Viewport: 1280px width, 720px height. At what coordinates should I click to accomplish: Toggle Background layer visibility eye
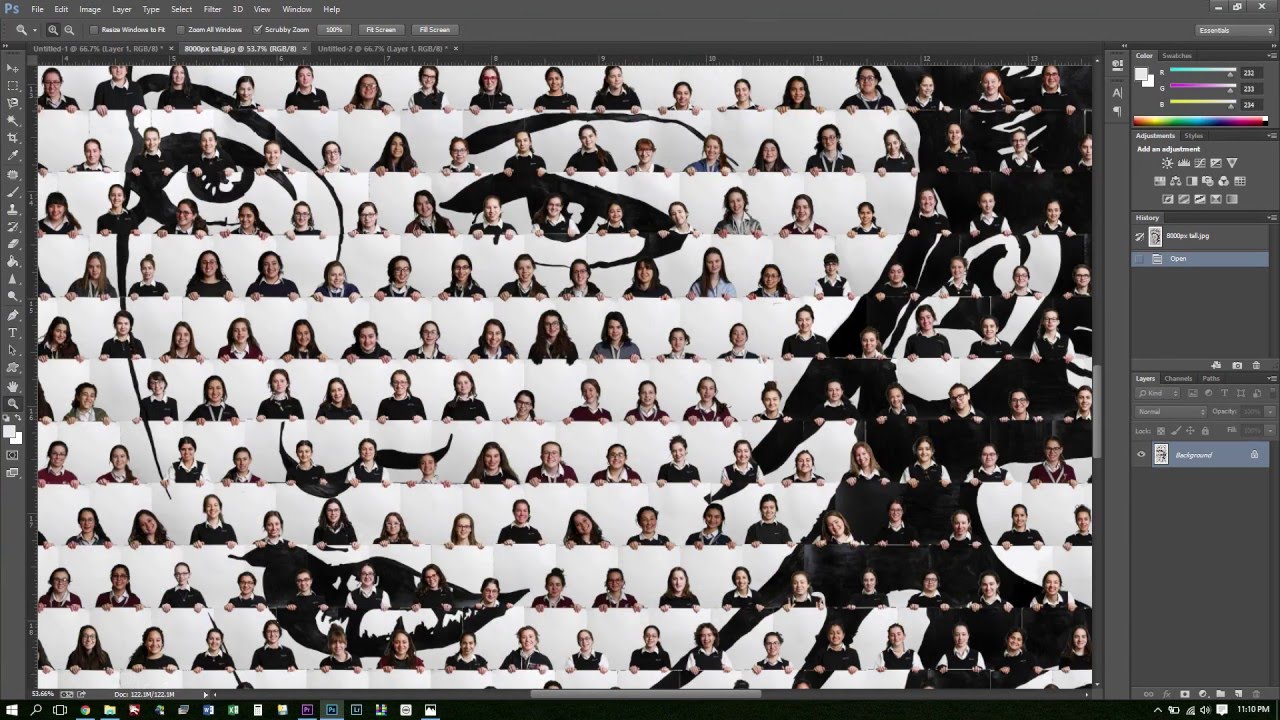click(1141, 455)
